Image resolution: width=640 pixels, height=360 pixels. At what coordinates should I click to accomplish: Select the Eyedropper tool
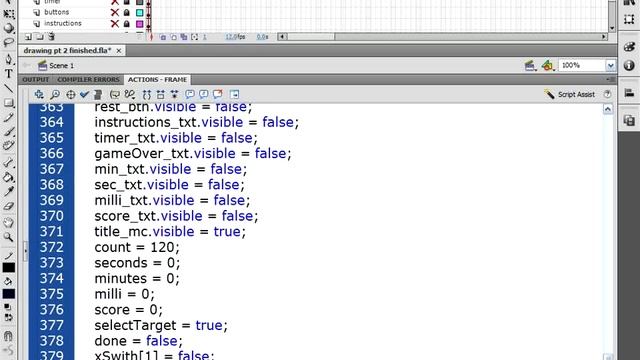8,191
